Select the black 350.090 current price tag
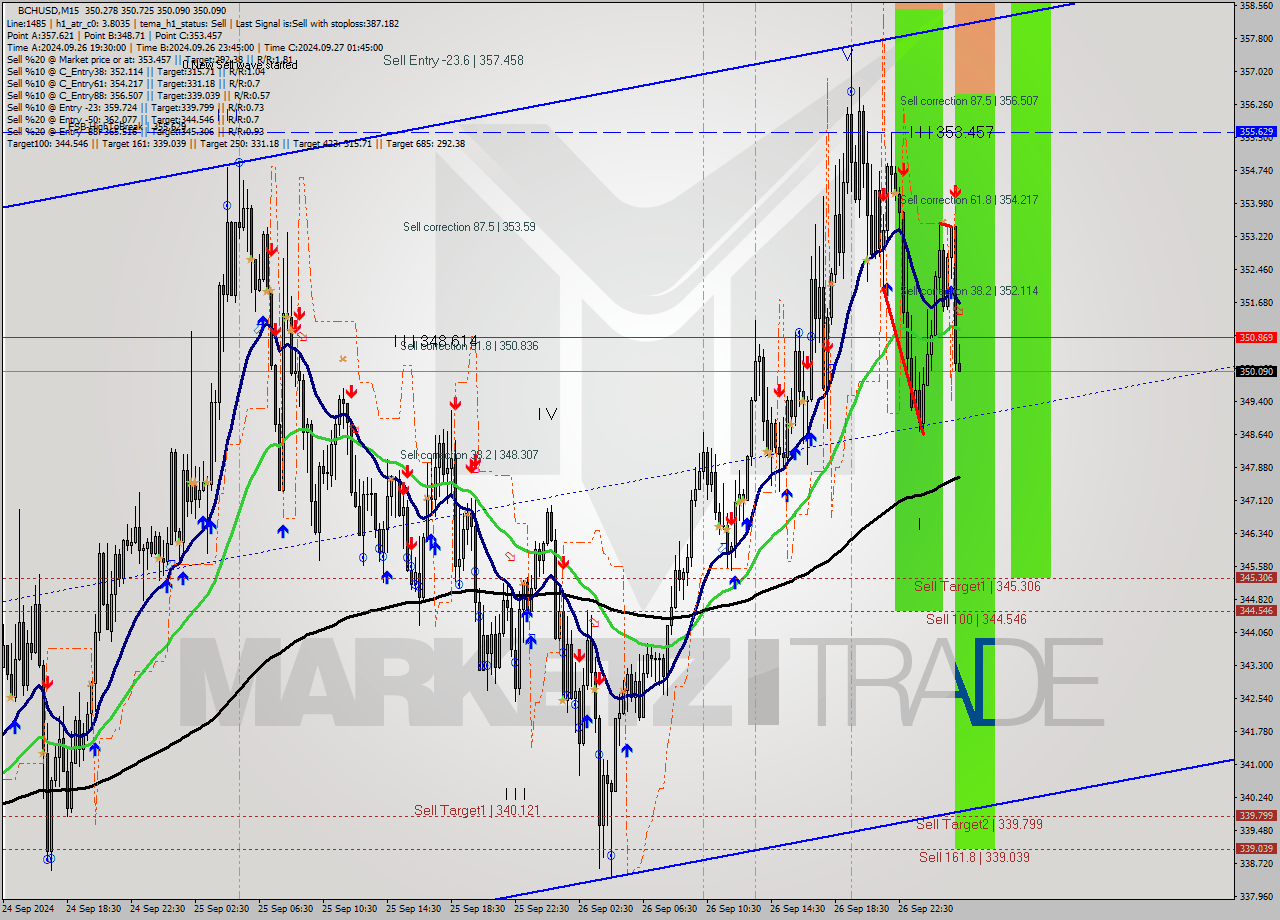Image resolution: width=1280 pixels, height=920 pixels. click(x=1256, y=371)
